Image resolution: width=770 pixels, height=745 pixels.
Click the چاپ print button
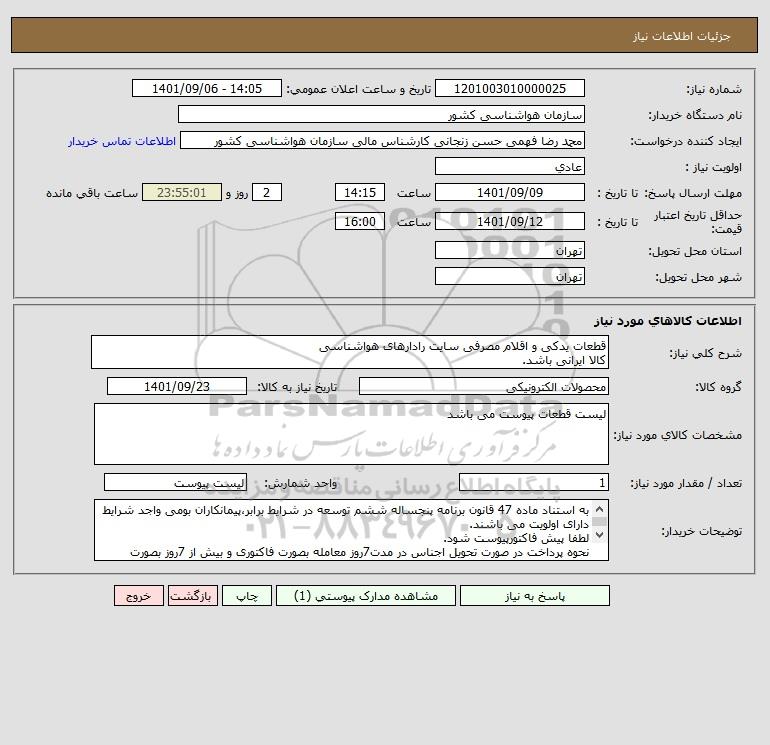(x=247, y=596)
